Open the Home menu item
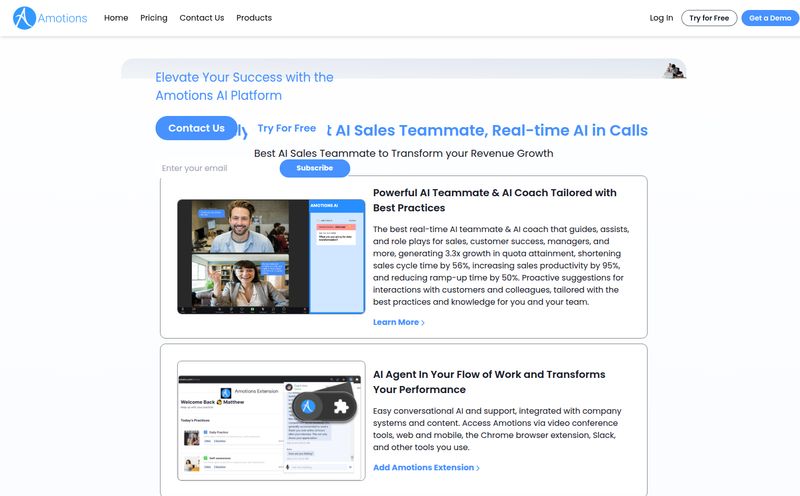The width and height of the screenshot is (800, 496). pyautogui.click(x=116, y=18)
